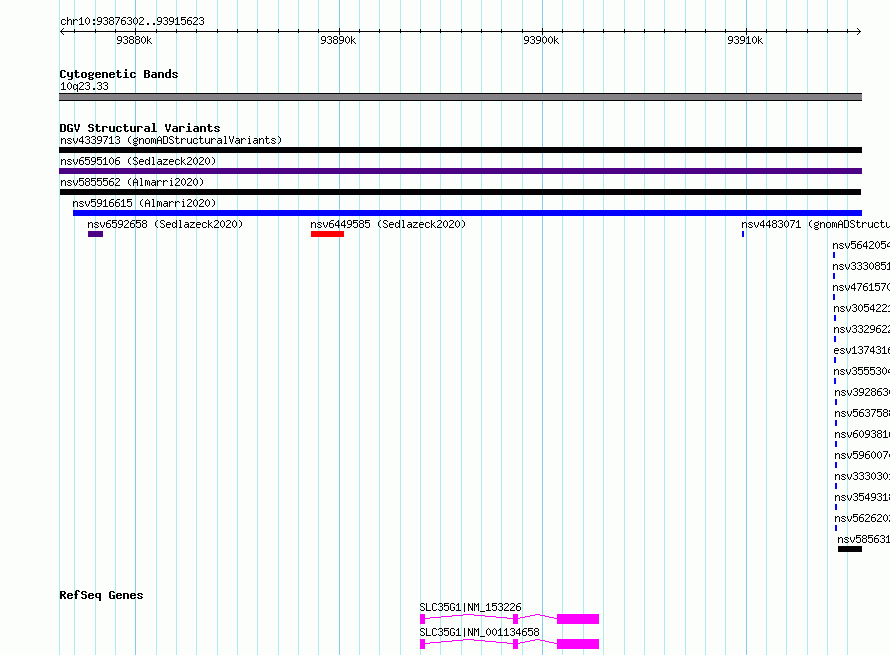Click the variant label starting esv137431

(x=862, y=350)
